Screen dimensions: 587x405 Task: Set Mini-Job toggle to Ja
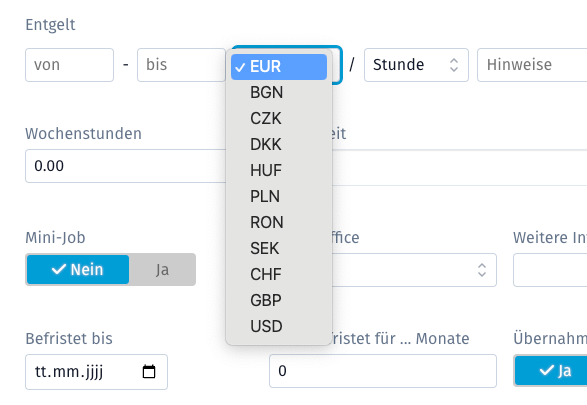pos(162,270)
